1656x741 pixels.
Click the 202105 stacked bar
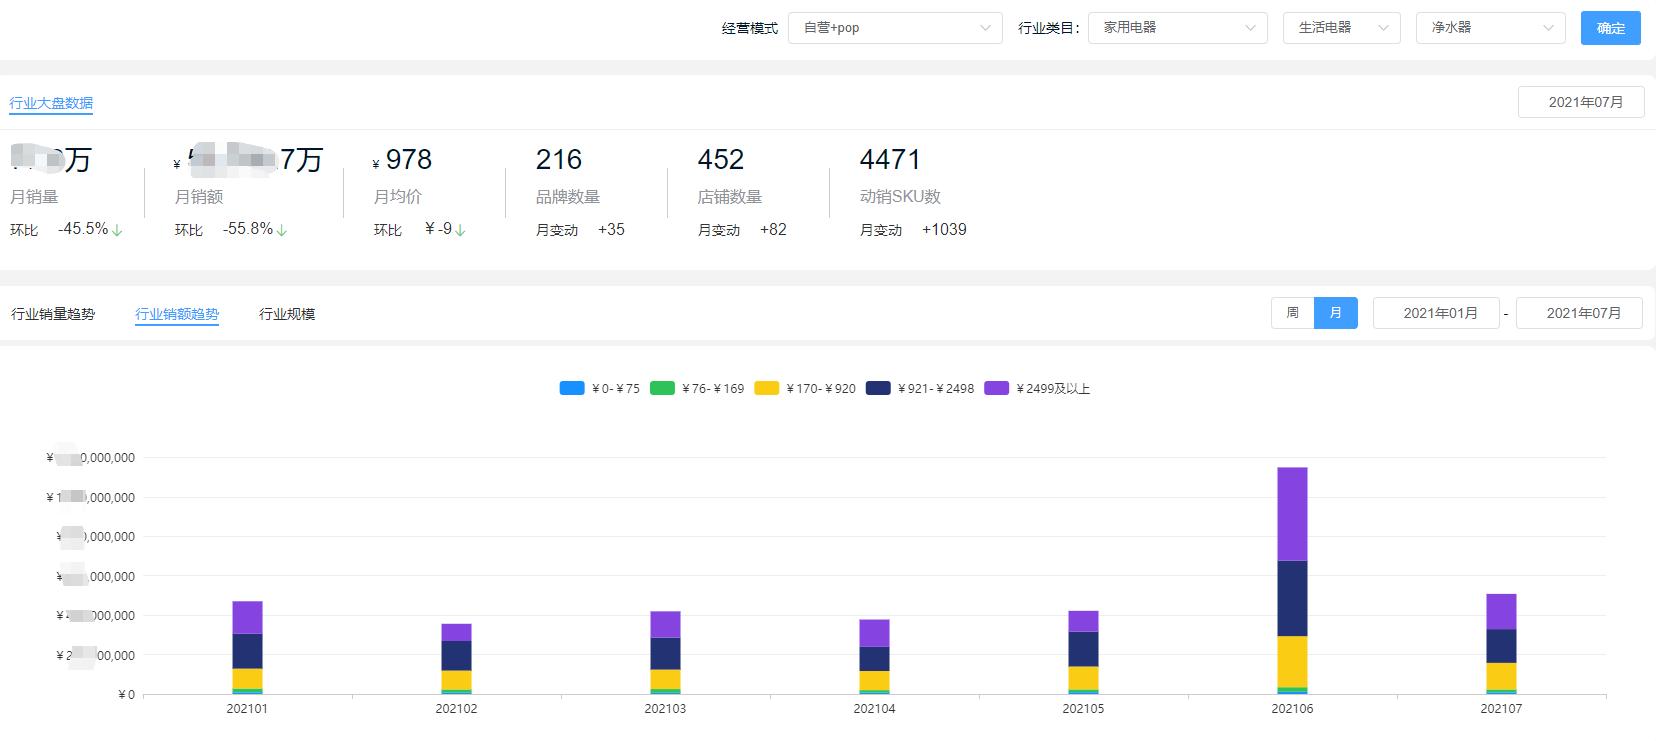tap(1083, 653)
